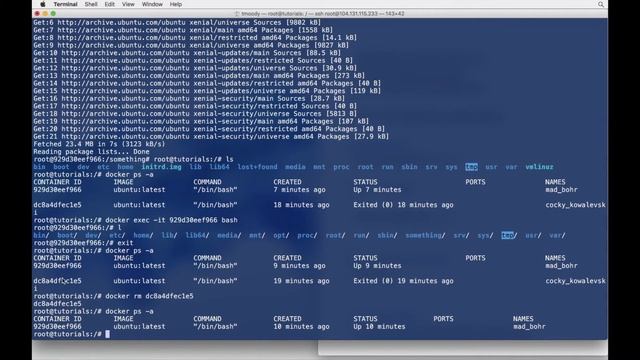Click the 'Fetched 23.4 MB in 7s' line
The image size is (640, 360).
99,144
